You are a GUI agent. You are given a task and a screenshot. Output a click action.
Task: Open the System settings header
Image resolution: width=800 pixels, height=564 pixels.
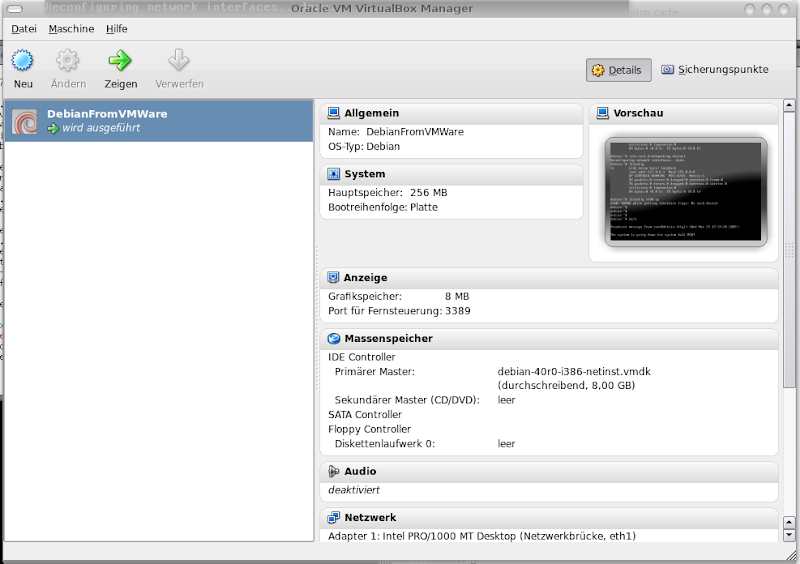pyautogui.click(x=365, y=174)
